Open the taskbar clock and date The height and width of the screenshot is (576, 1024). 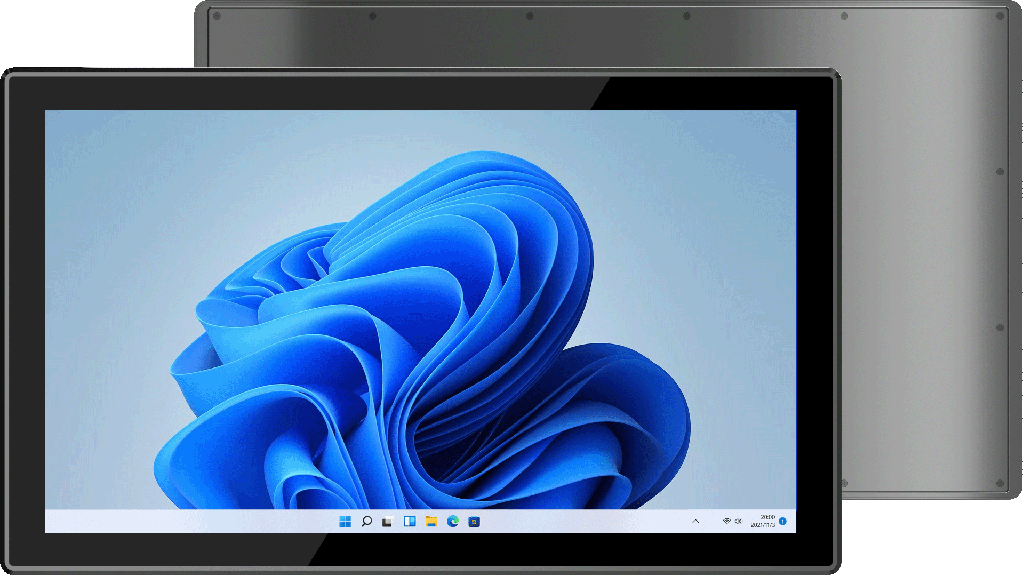pos(763,521)
